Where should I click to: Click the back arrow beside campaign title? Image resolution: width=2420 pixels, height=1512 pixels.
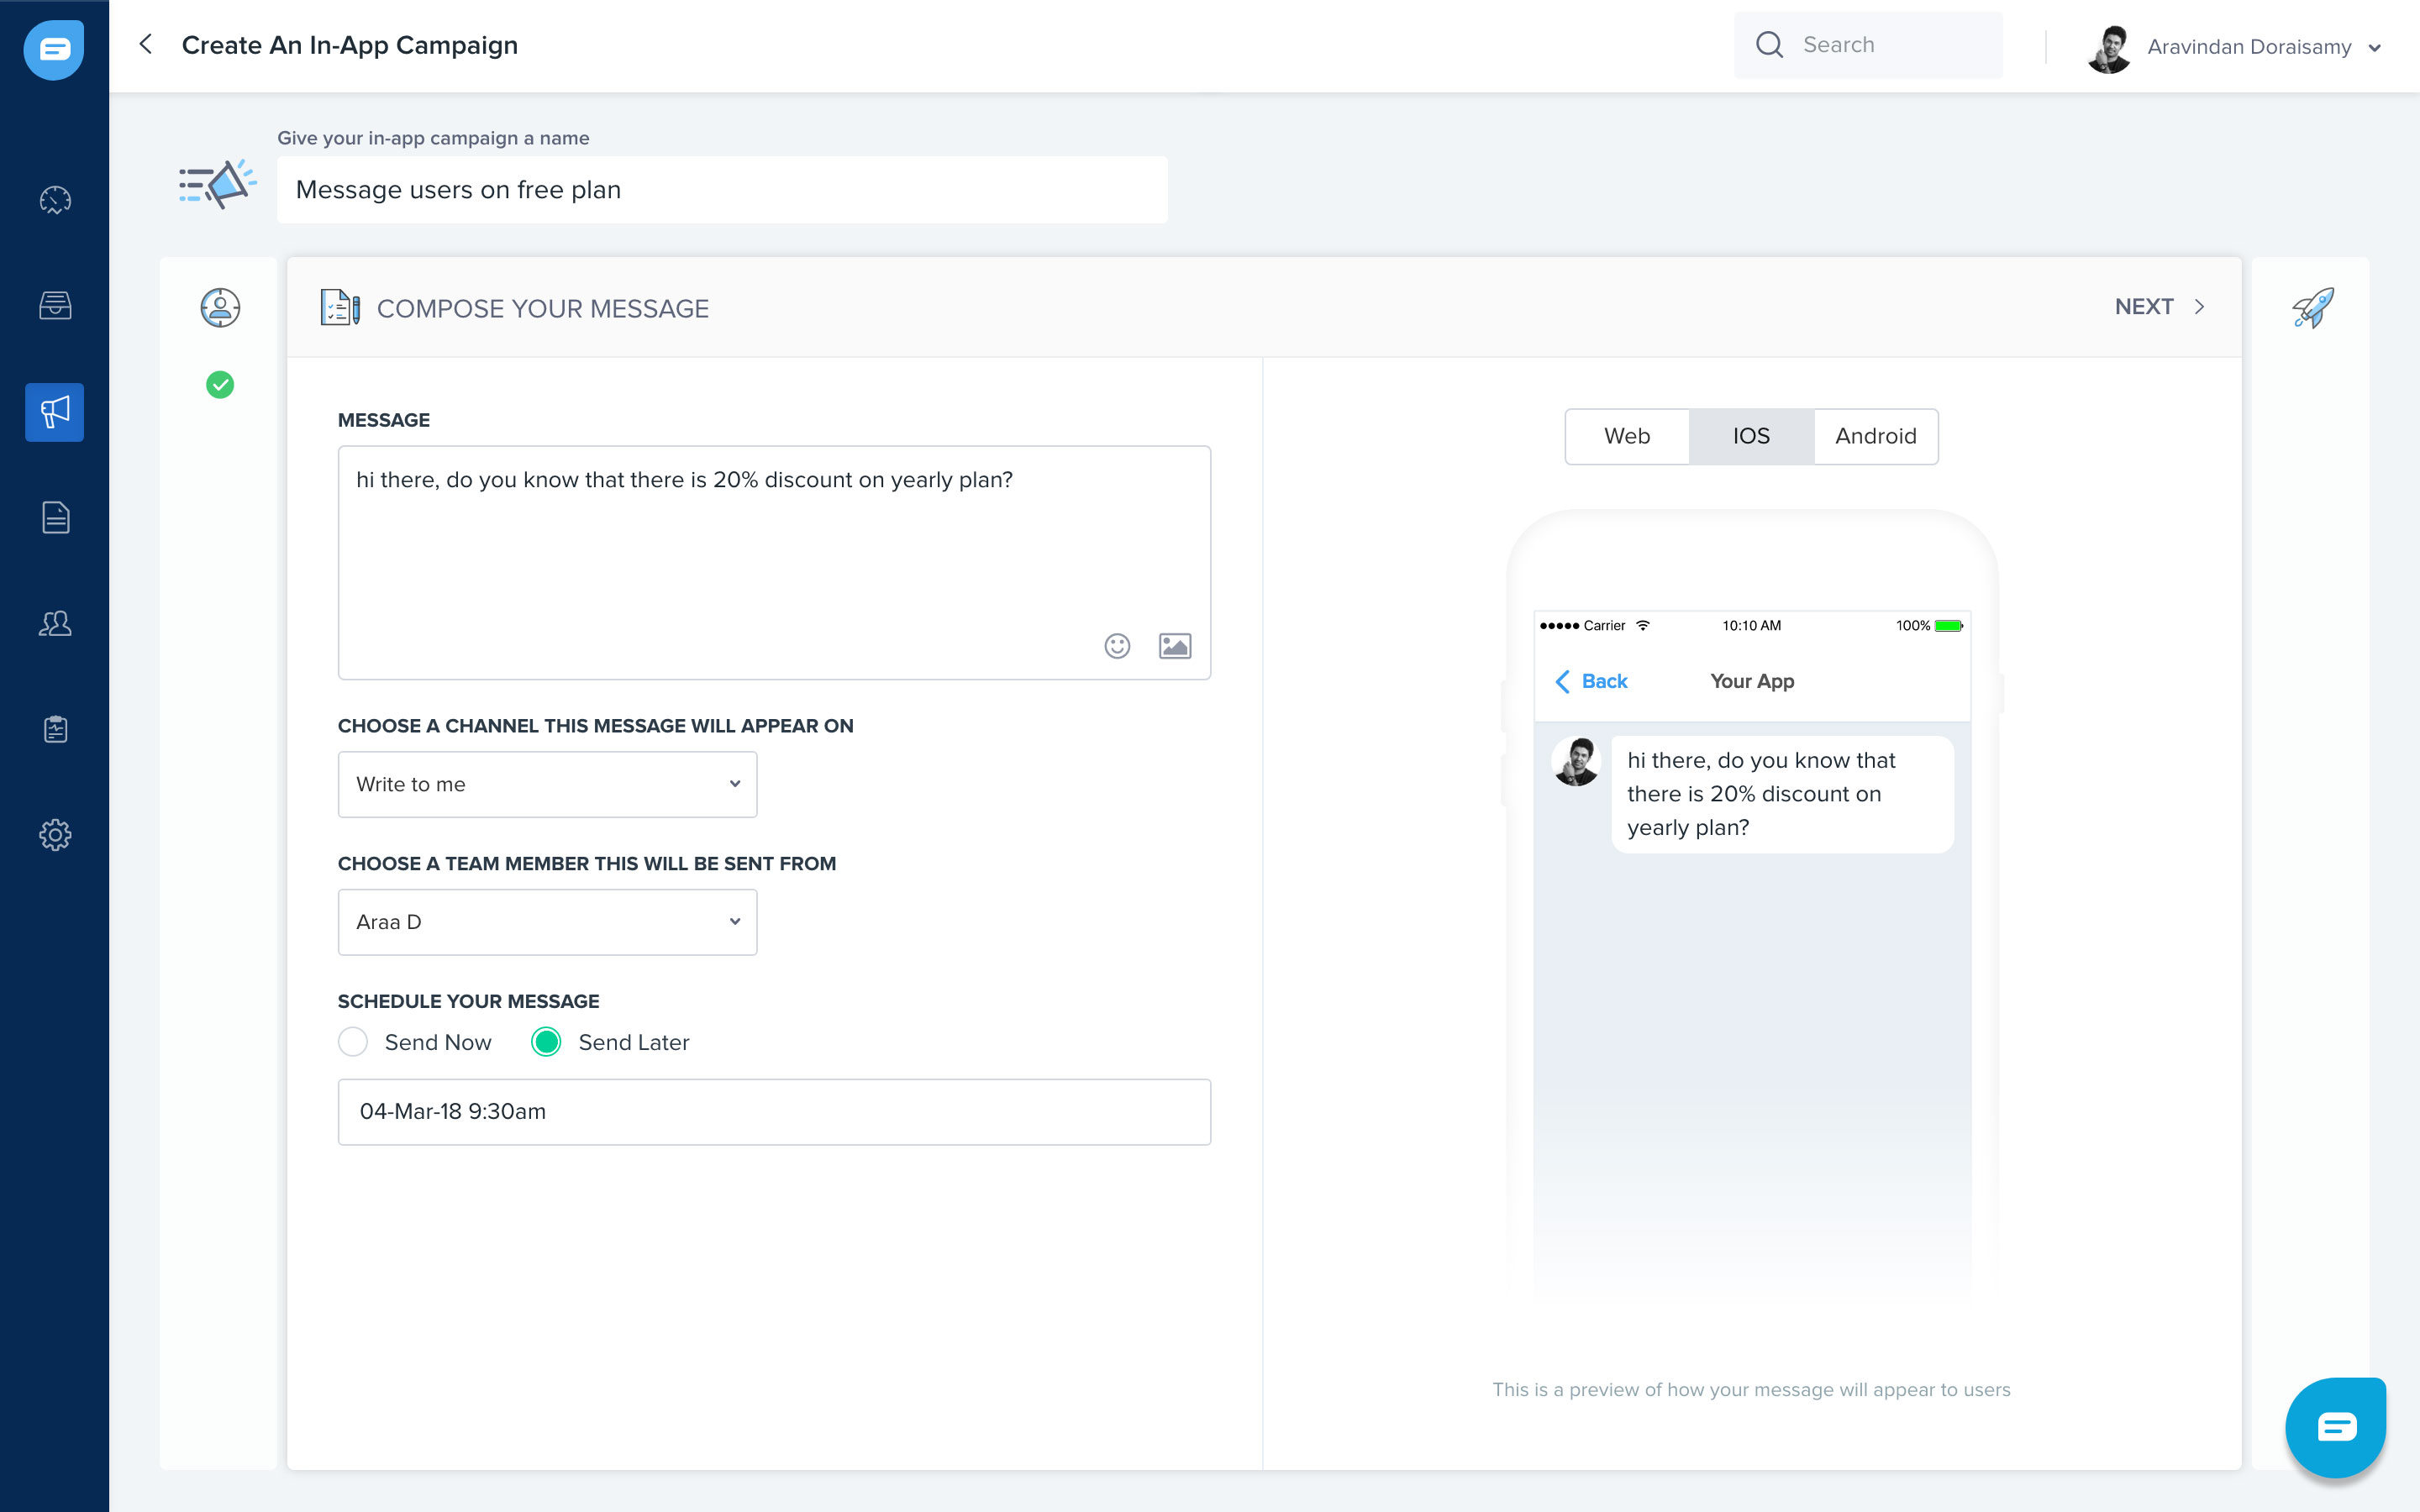146,44
